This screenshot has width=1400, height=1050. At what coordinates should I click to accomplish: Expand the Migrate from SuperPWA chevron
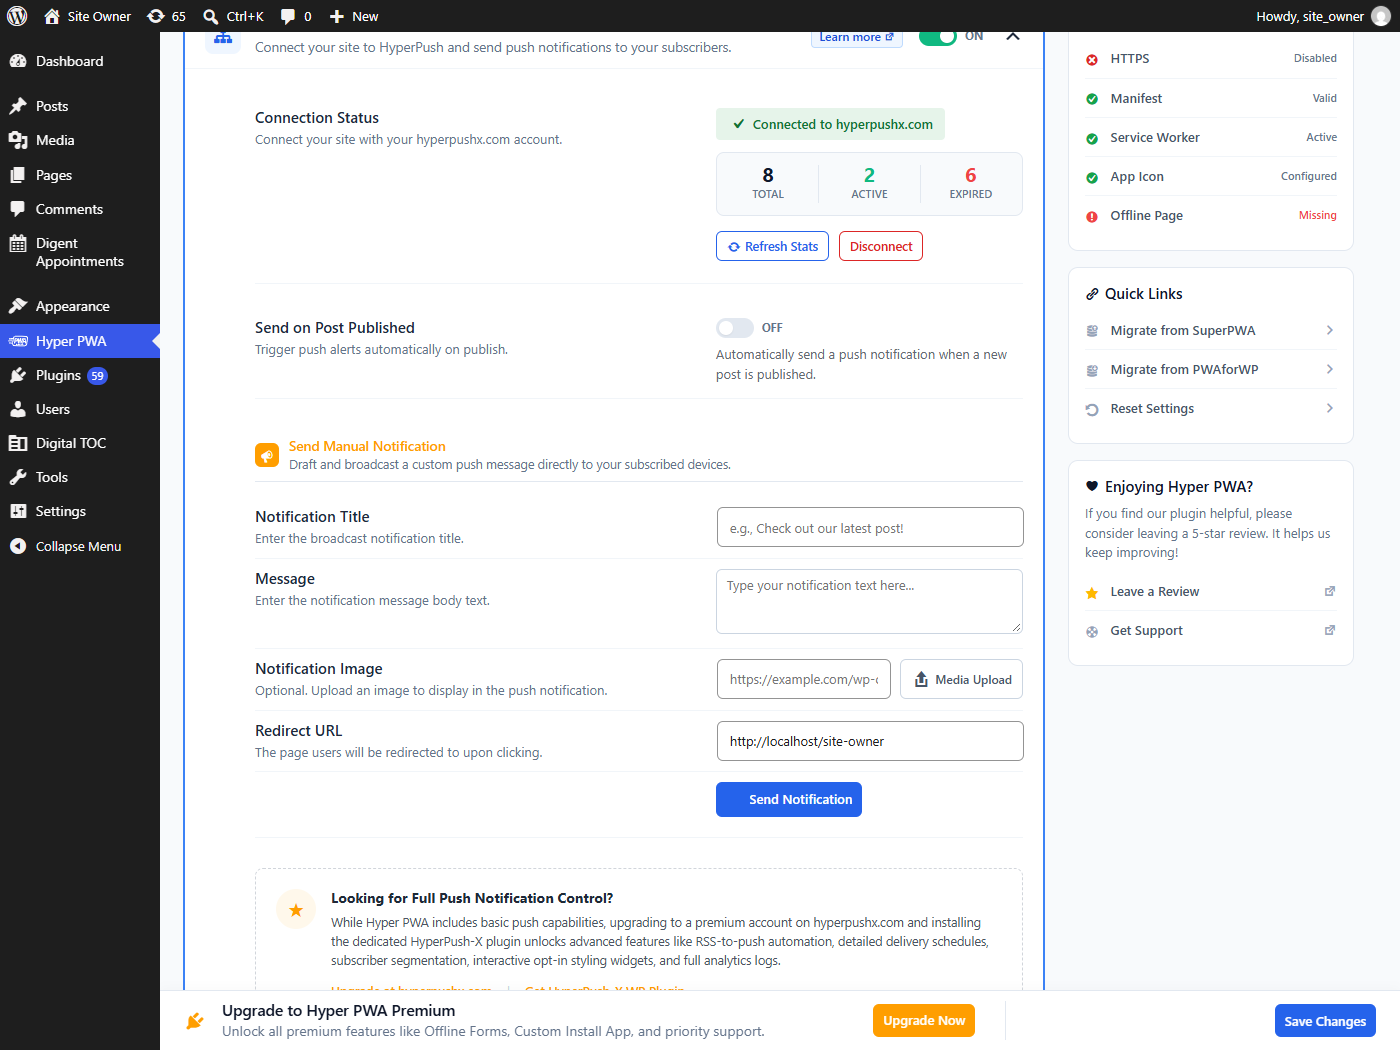pos(1329,330)
